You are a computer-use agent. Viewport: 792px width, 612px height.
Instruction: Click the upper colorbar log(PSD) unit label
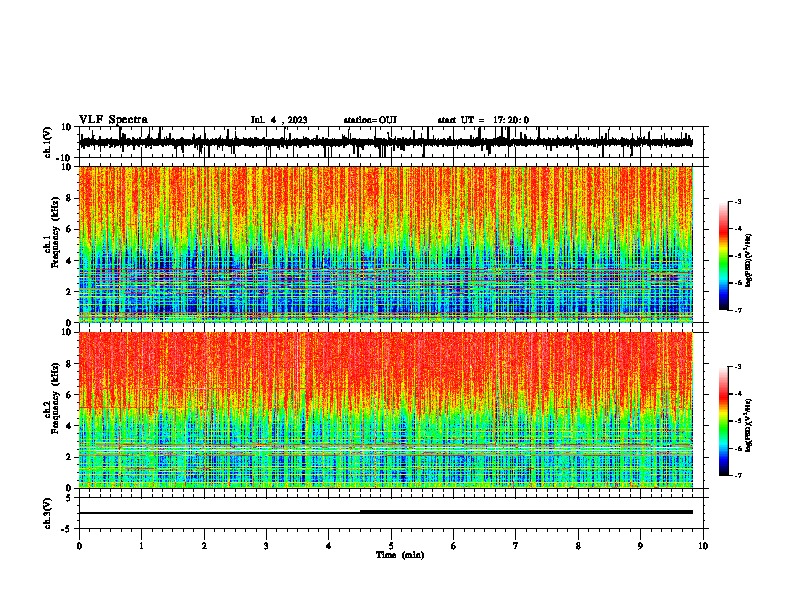click(749, 260)
